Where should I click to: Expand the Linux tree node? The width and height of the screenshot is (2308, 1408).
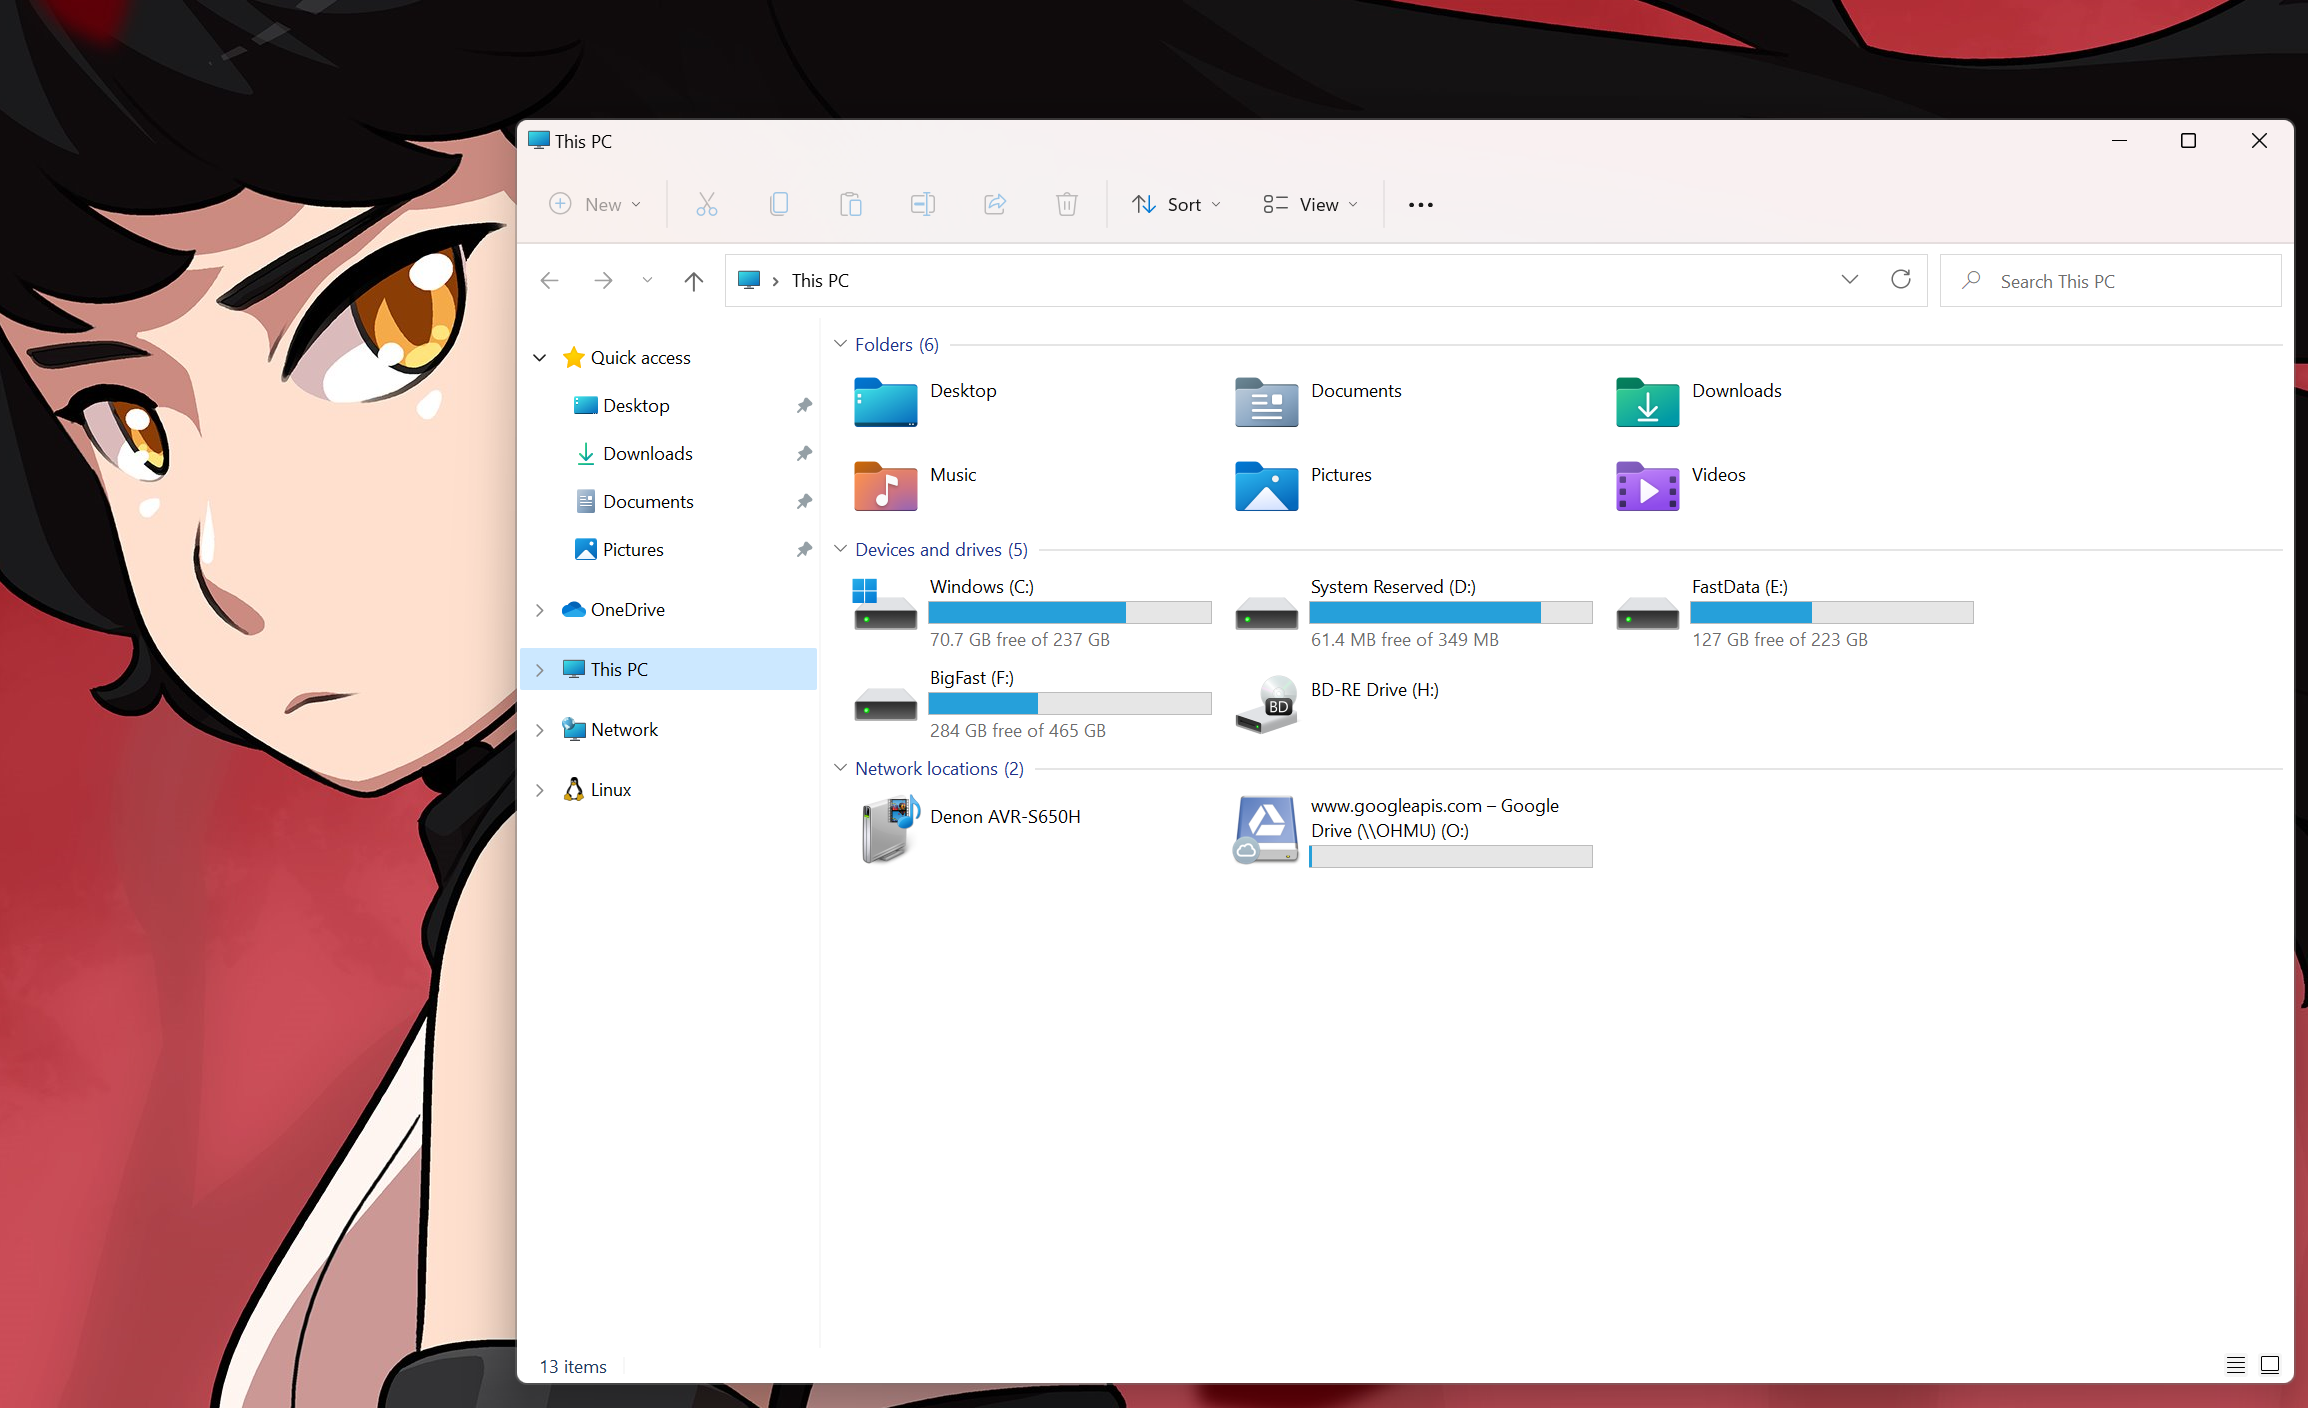540,790
